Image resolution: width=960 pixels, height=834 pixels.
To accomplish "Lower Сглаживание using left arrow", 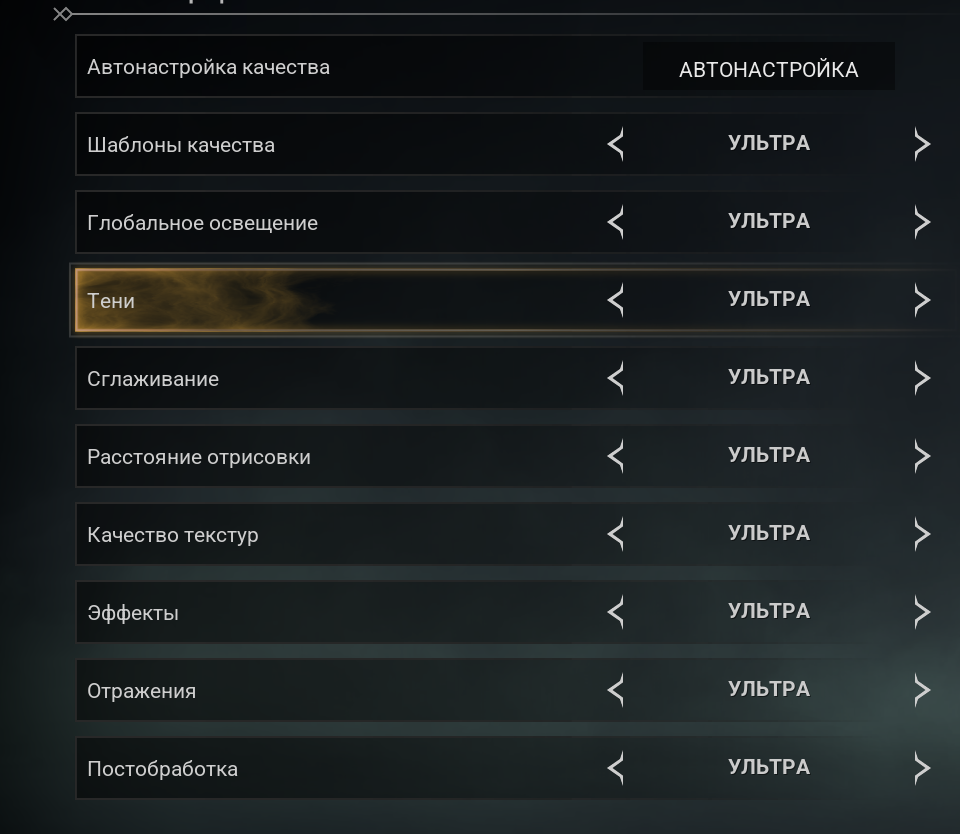I will tap(616, 378).
